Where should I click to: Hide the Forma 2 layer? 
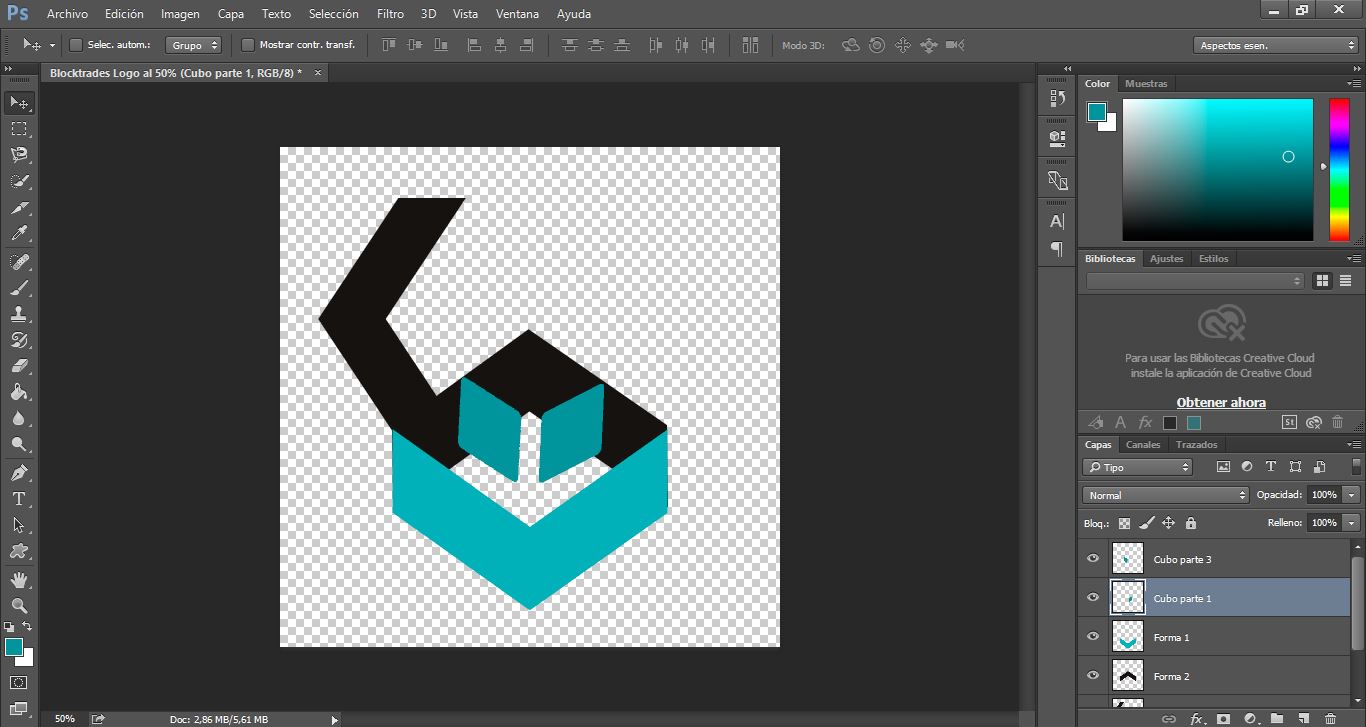pyautogui.click(x=1093, y=676)
